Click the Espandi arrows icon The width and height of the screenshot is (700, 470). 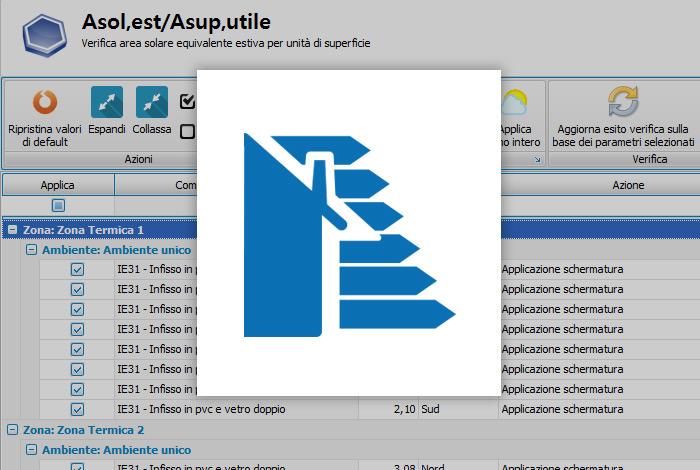(x=107, y=102)
